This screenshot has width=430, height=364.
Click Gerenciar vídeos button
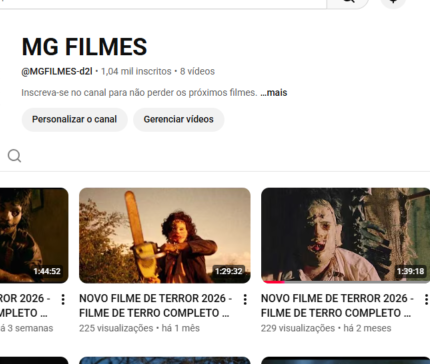click(x=178, y=119)
